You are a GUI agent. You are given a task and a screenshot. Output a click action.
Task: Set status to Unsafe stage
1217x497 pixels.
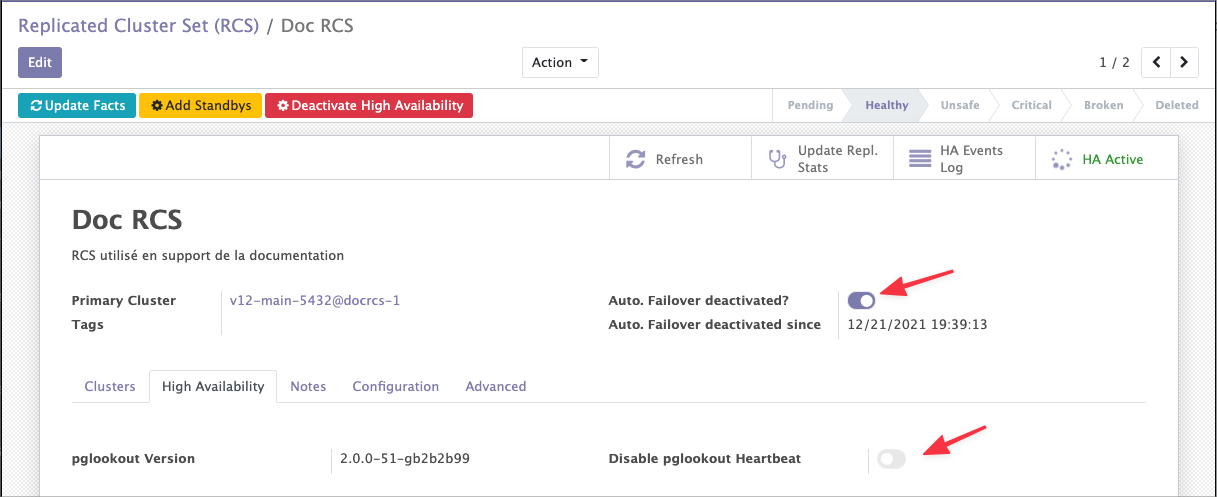[x=959, y=105]
